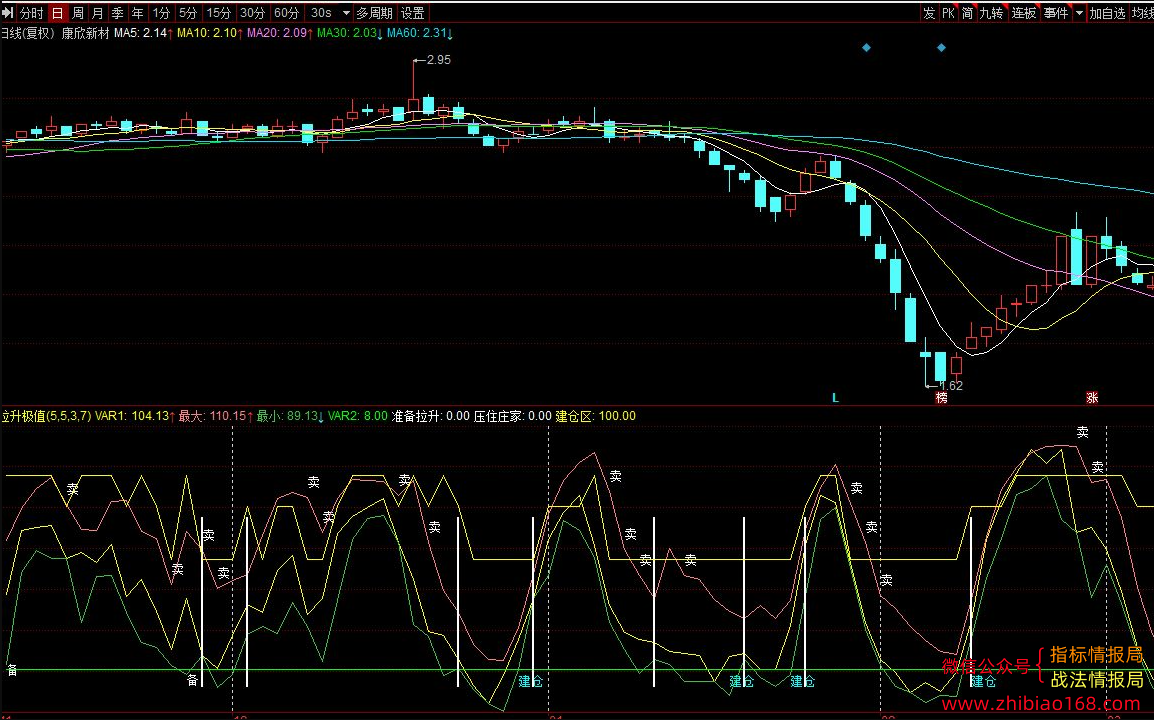Toggle the 连板 indicator button
This screenshot has height=720, width=1154.
click(1024, 13)
